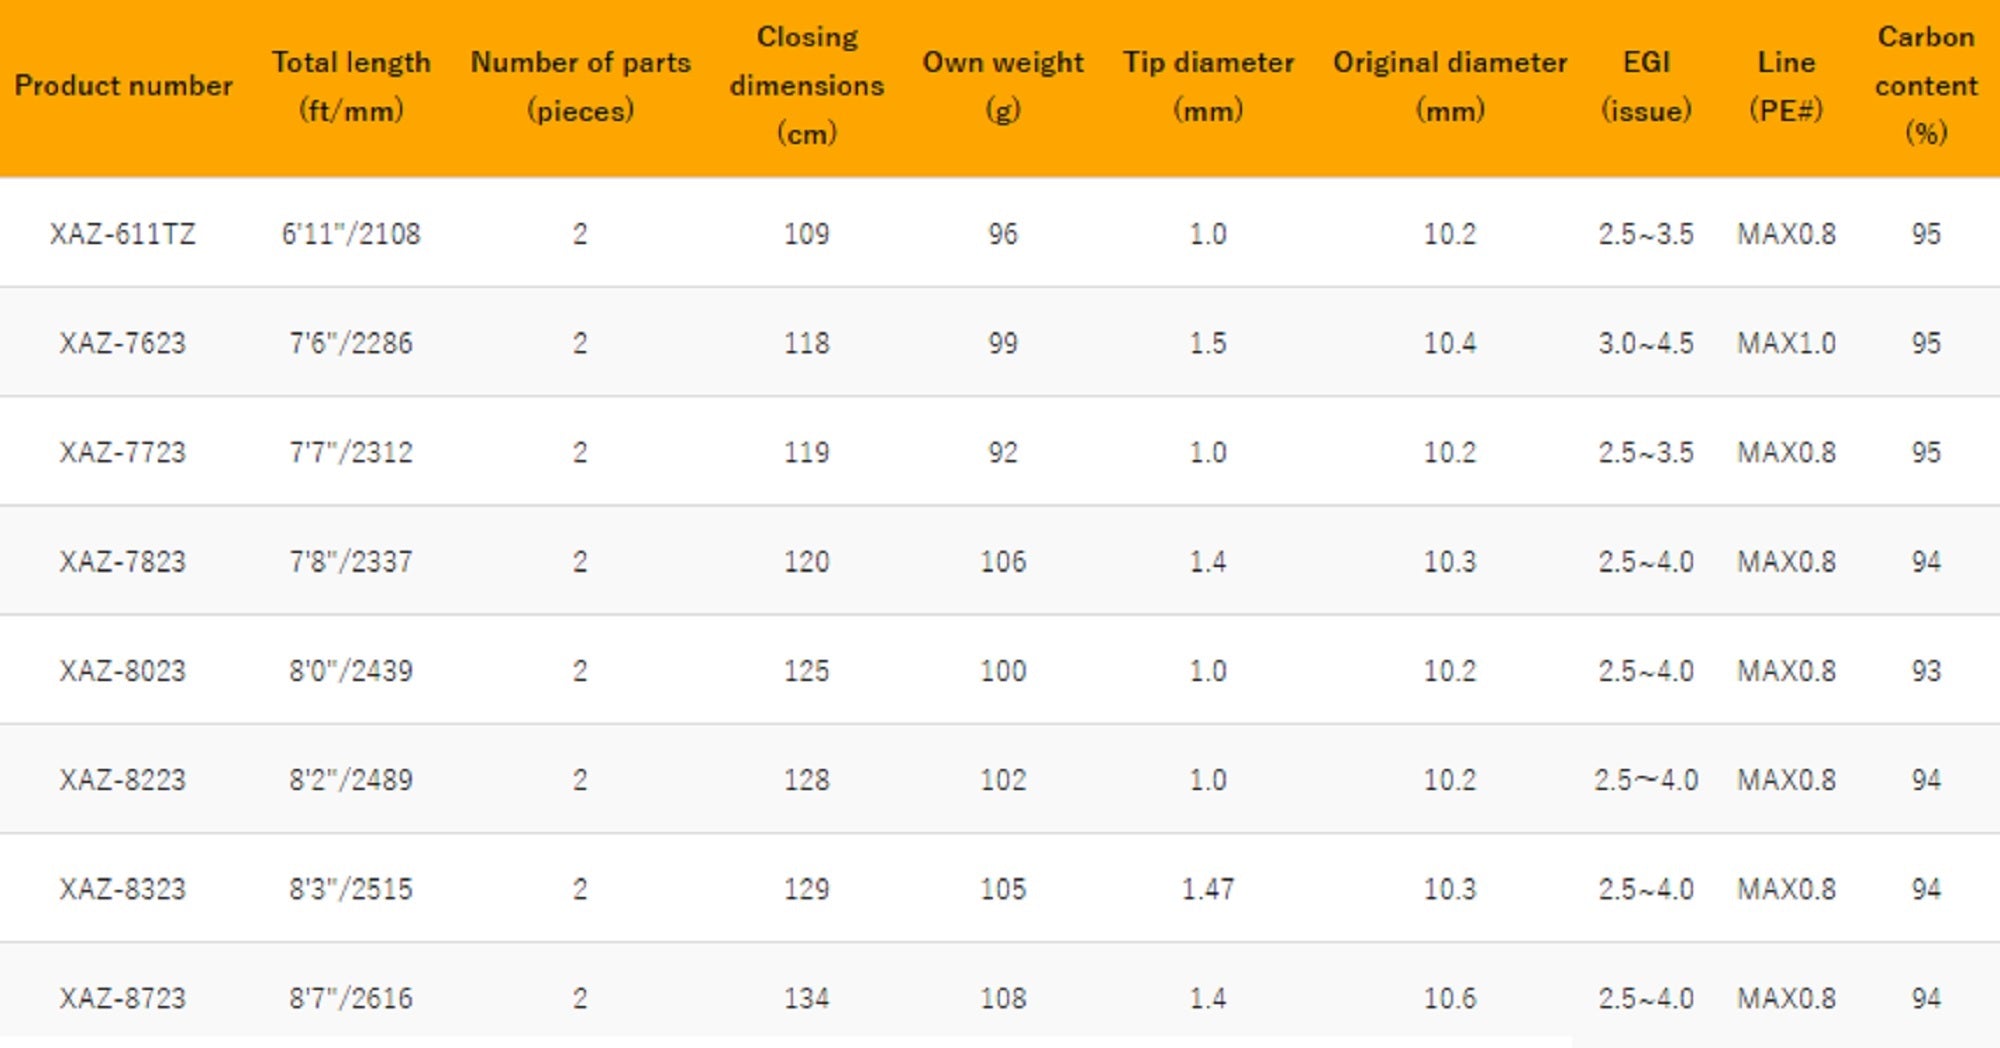The width and height of the screenshot is (2000, 1048).
Task: Click the 93 carbon content value
Action: (x=1925, y=670)
